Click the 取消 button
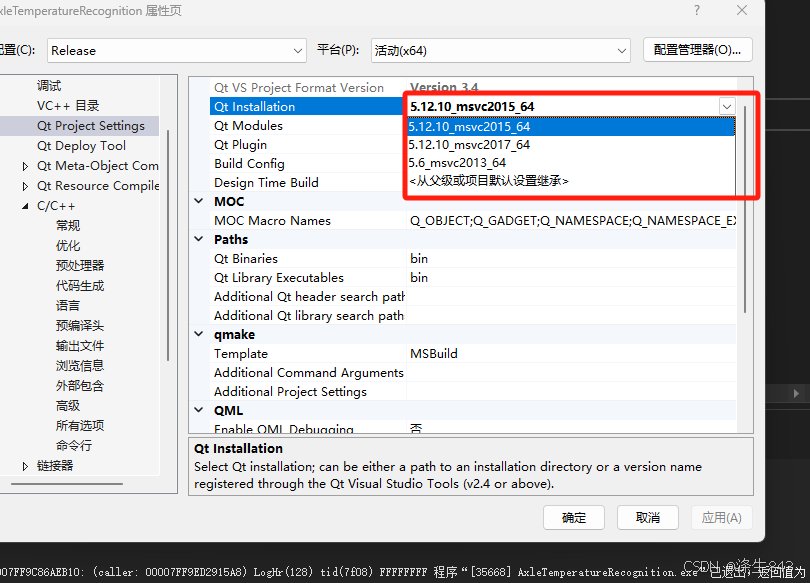Viewport: 810px width, 583px height. click(648, 517)
